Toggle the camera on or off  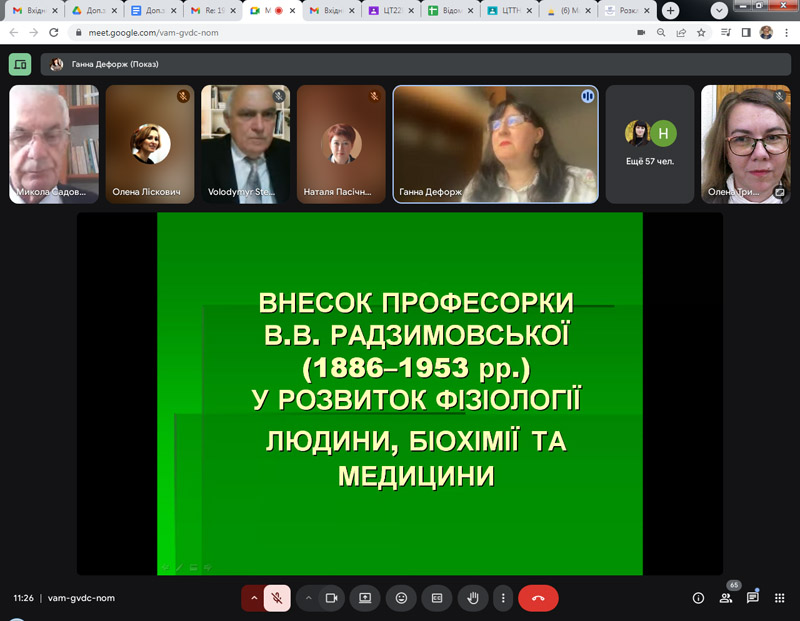tap(332, 598)
